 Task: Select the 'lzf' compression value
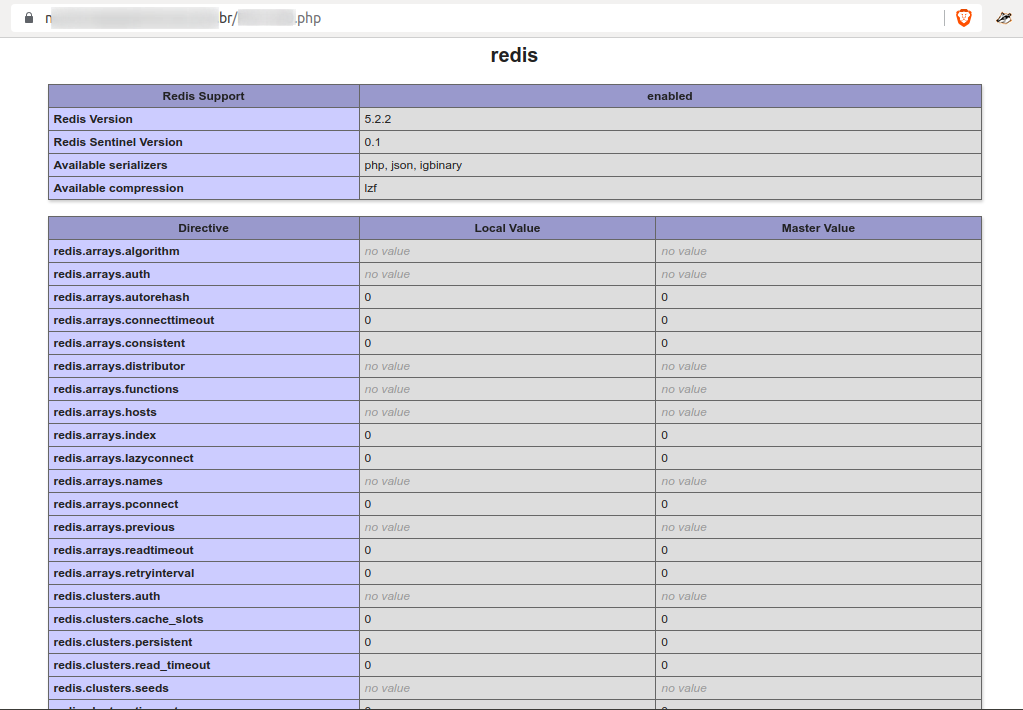click(x=371, y=188)
